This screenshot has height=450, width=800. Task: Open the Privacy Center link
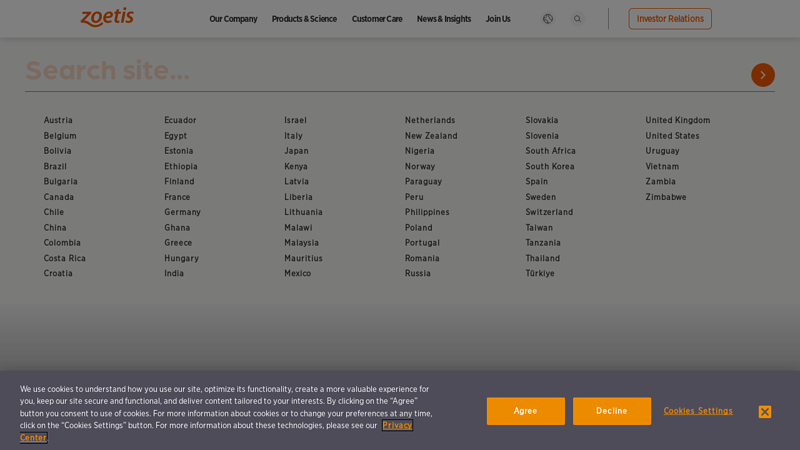pos(397,425)
